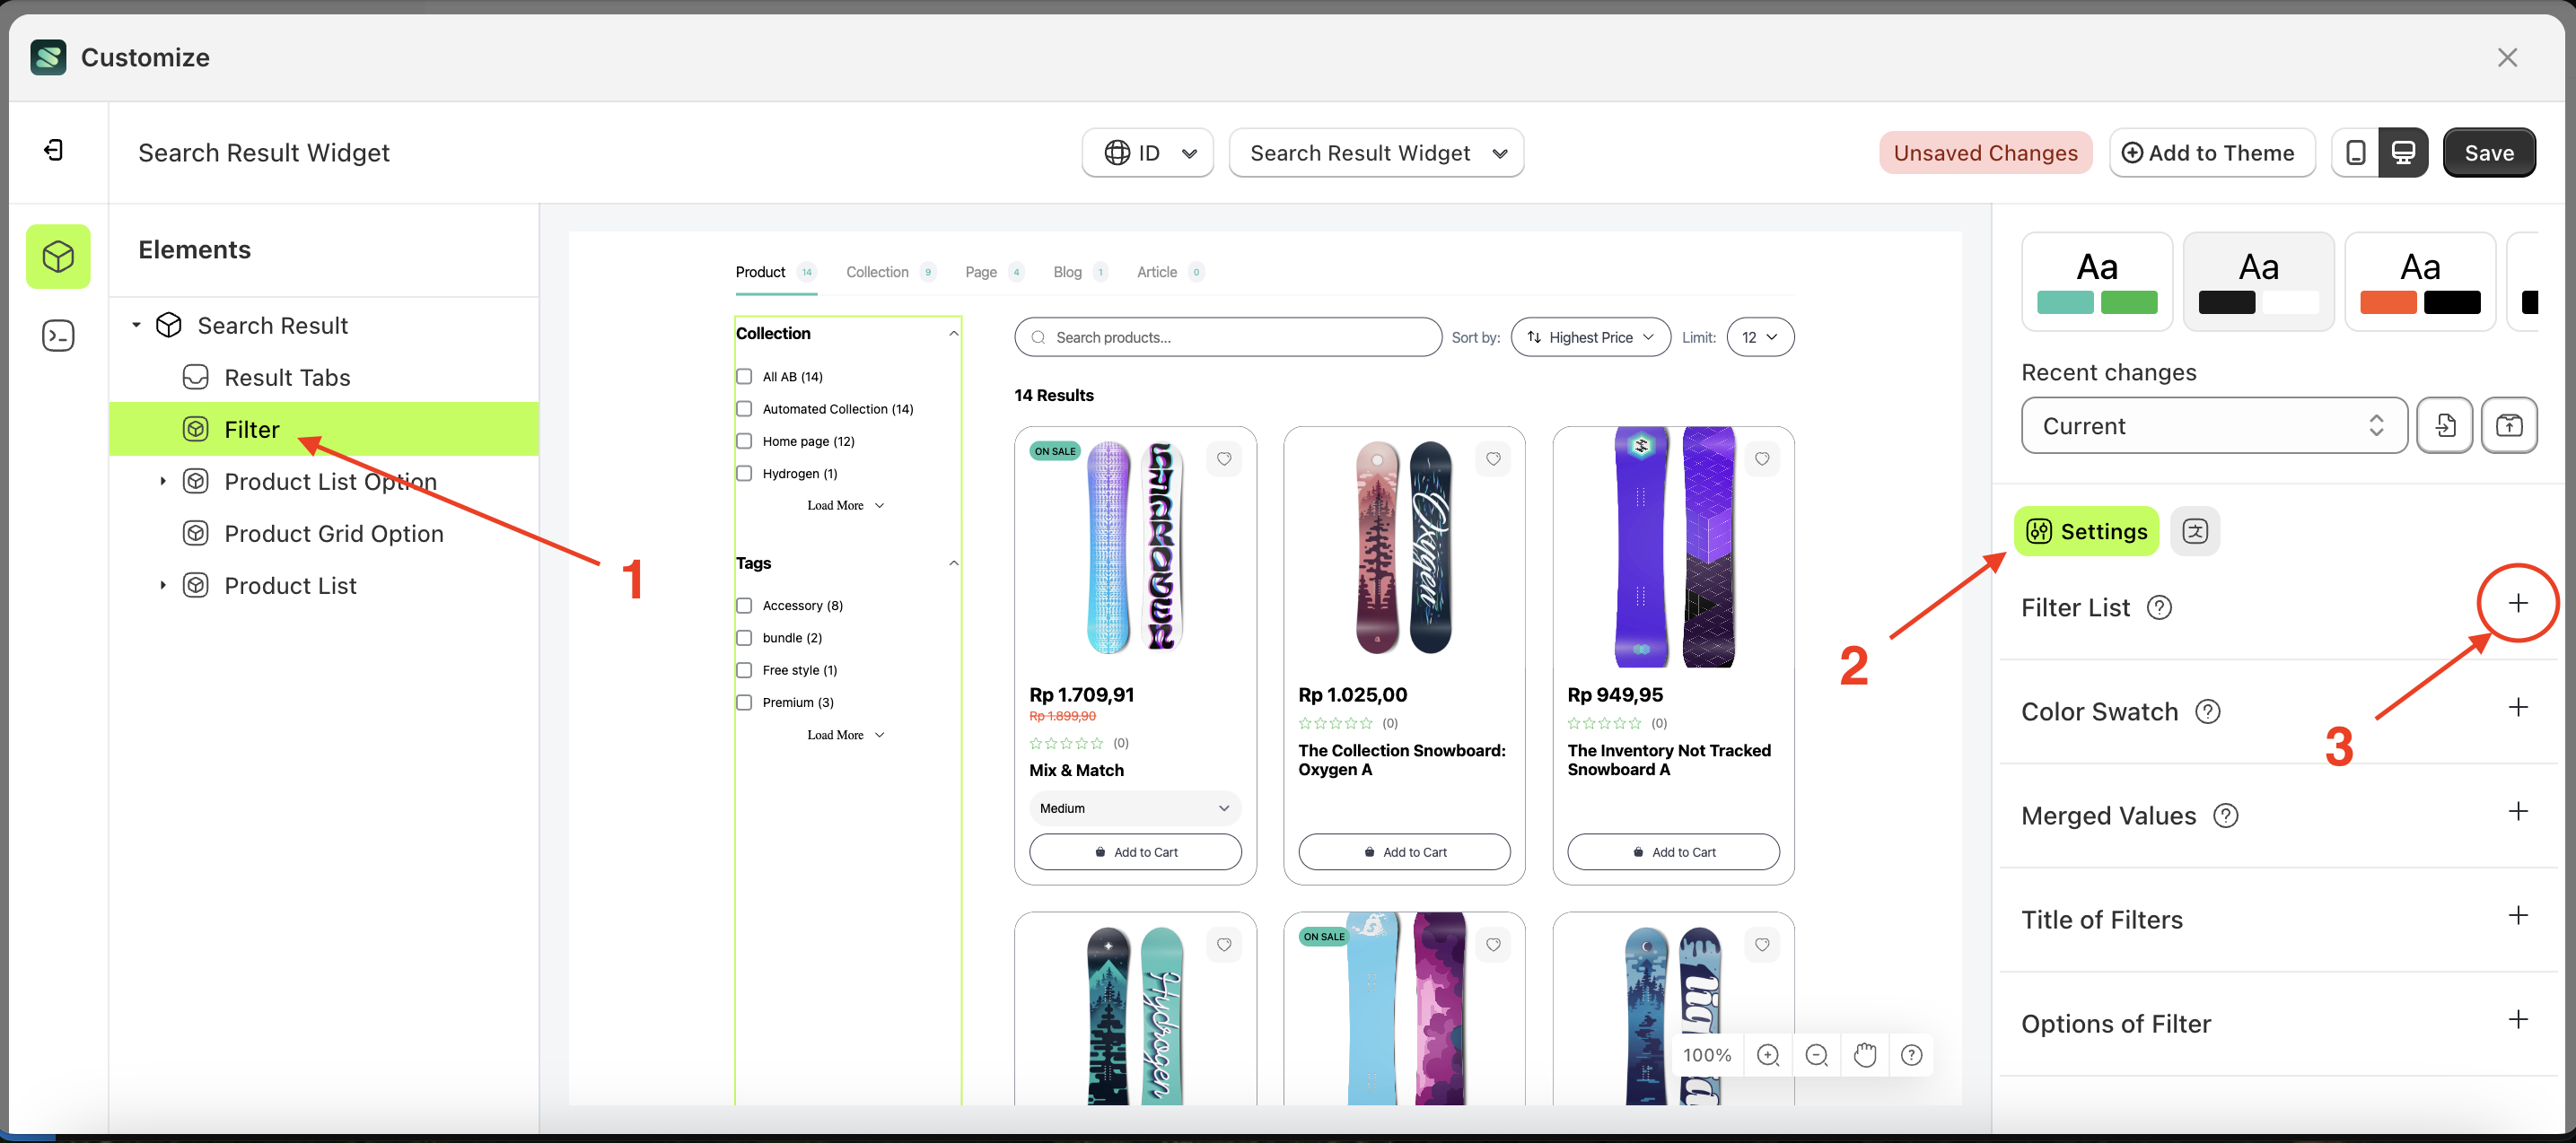Click the search products input field

1228,337
